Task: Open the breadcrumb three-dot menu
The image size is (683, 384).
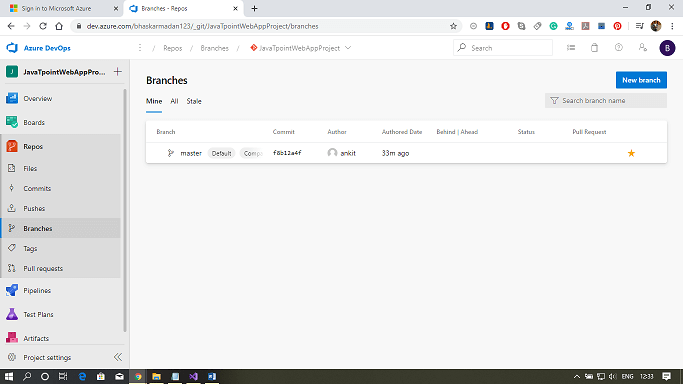Action: (x=140, y=48)
